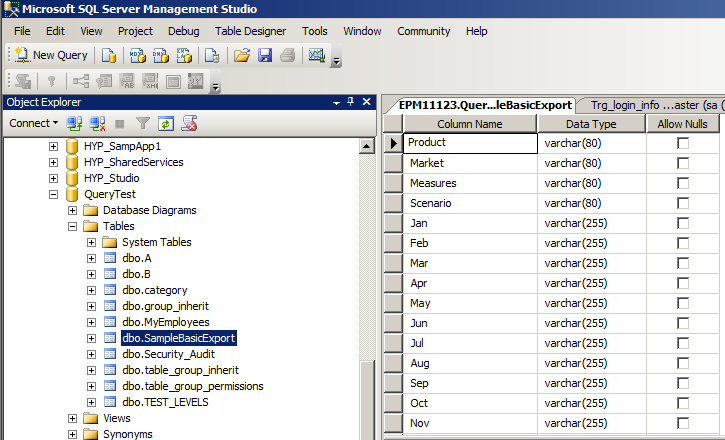Click the Manage Fulltext Index icon
Screen dimensions: 725x440
point(127,81)
